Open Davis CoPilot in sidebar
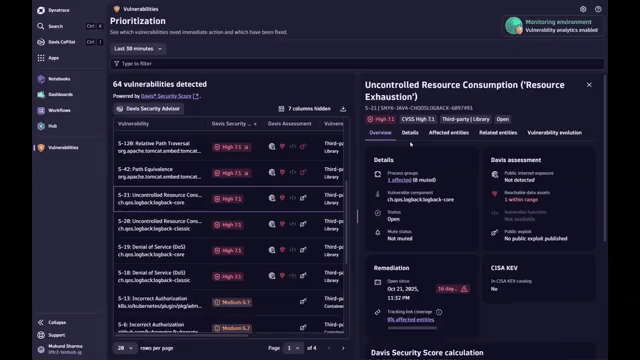 pyautogui.click(x=61, y=42)
